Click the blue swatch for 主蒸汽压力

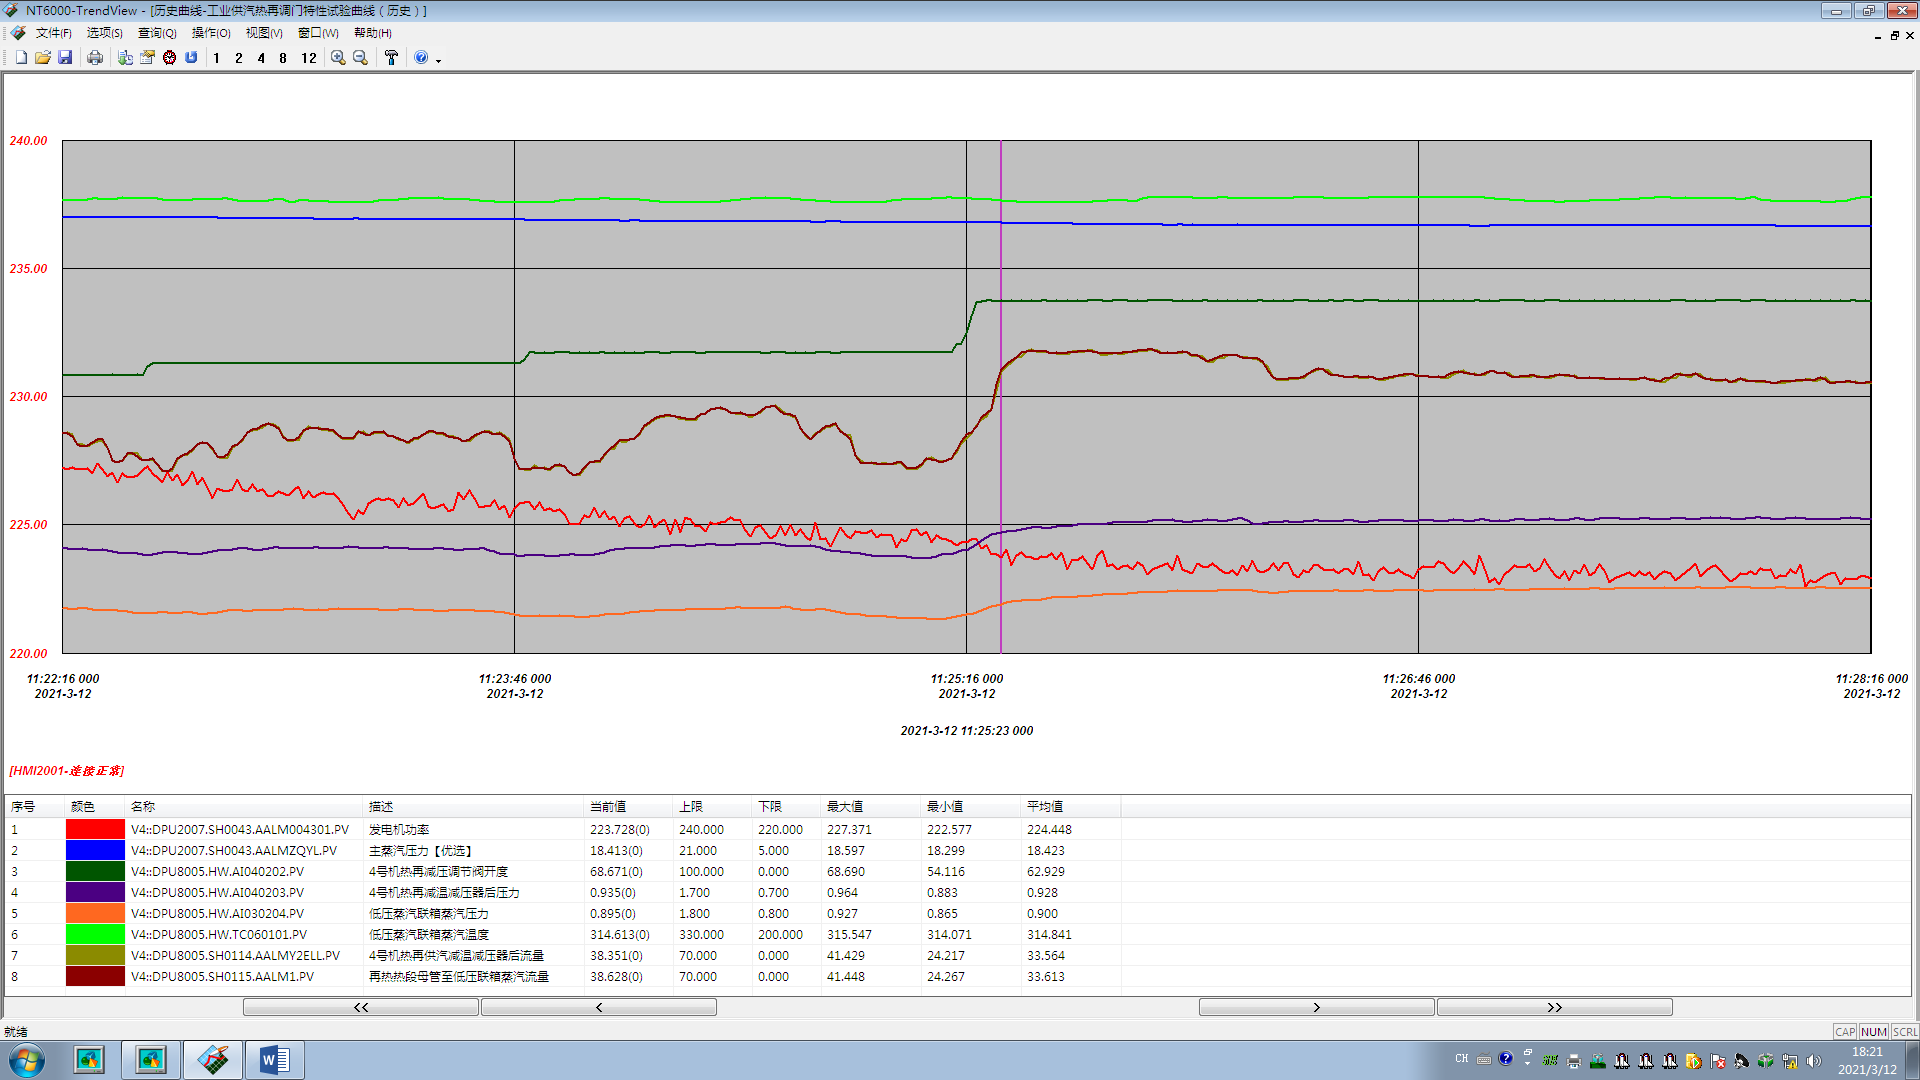tap(95, 850)
